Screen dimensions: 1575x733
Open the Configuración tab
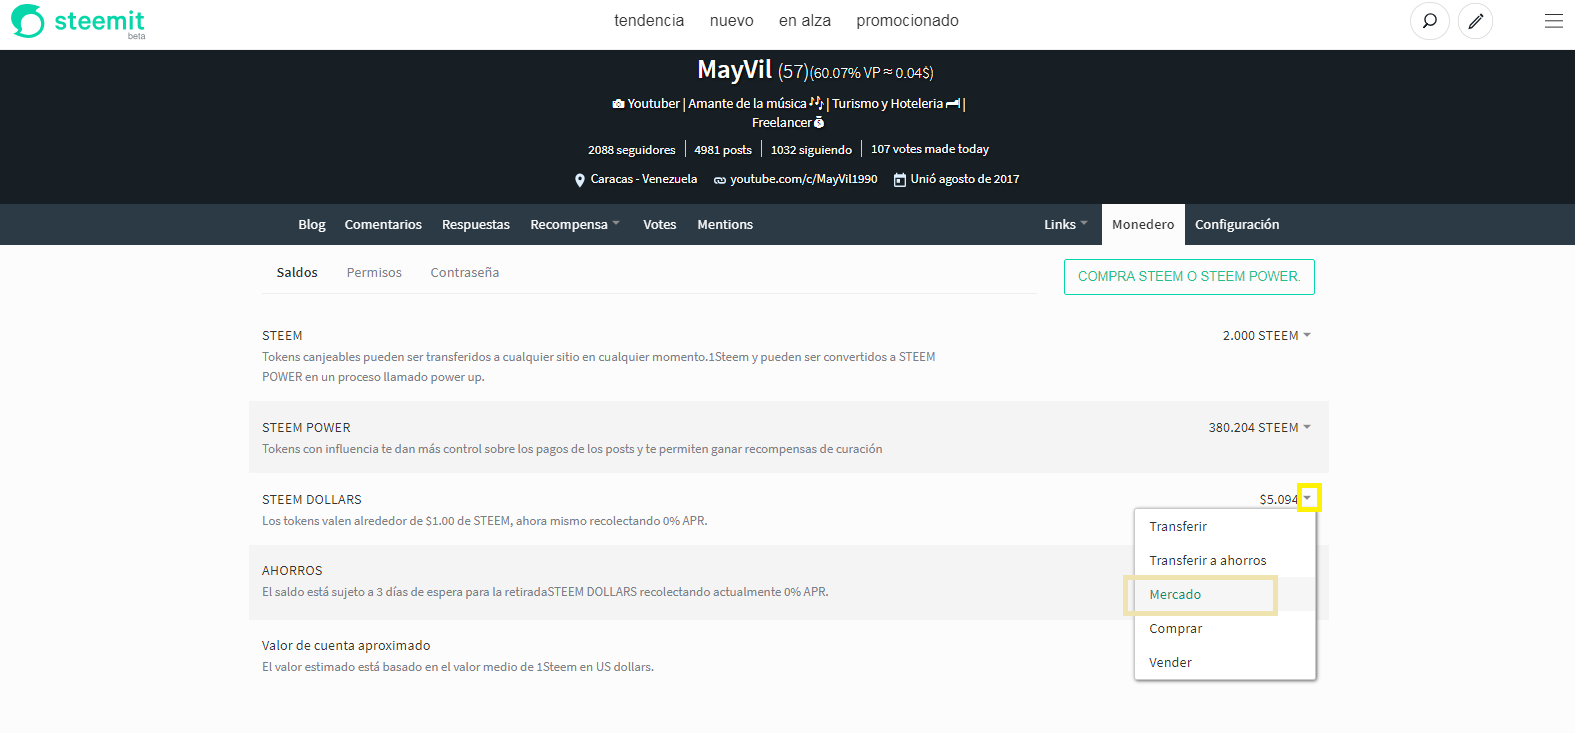point(1237,225)
